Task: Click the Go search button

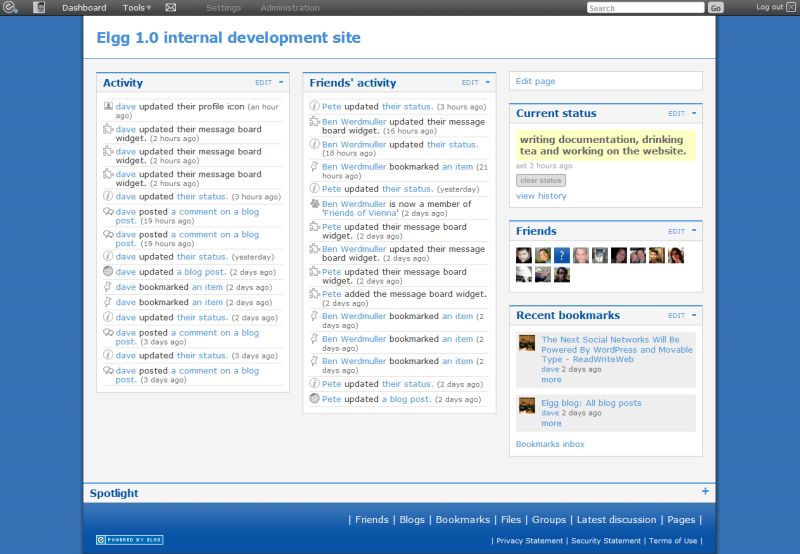Action: tap(716, 8)
